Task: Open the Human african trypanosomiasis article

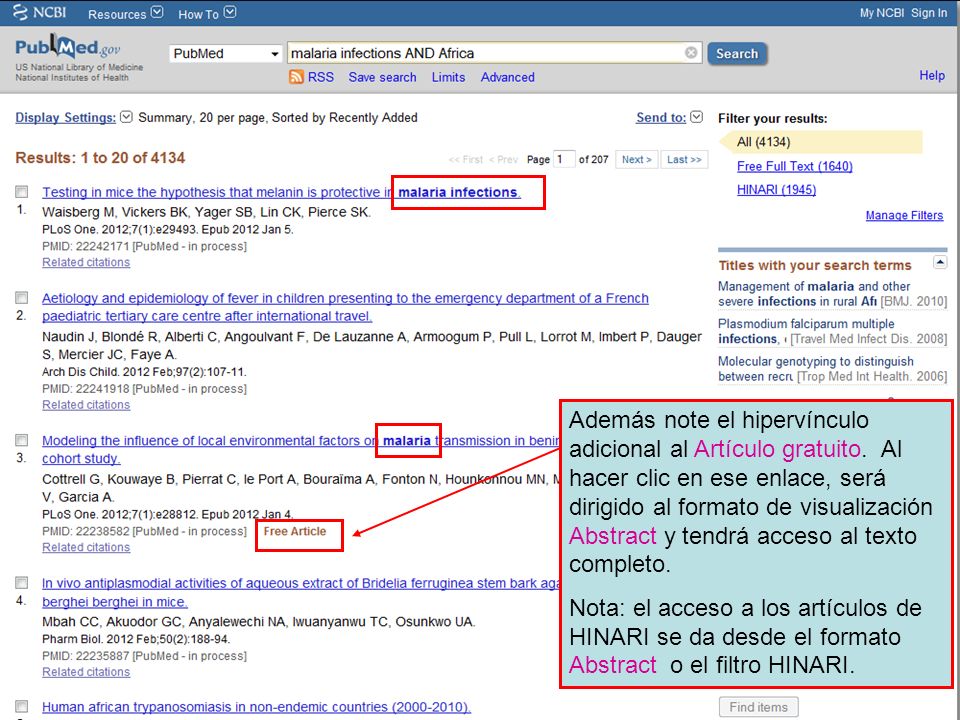Action: click(256, 707)
